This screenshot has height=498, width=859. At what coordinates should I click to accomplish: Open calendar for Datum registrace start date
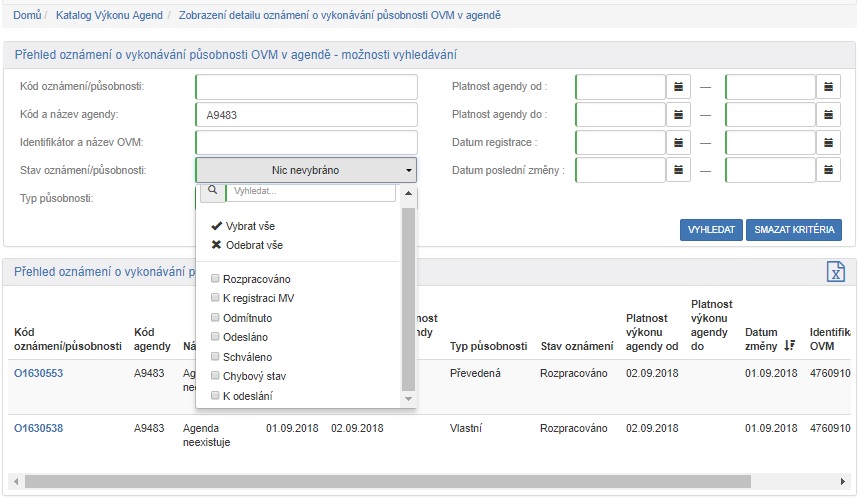click(678, 143)
